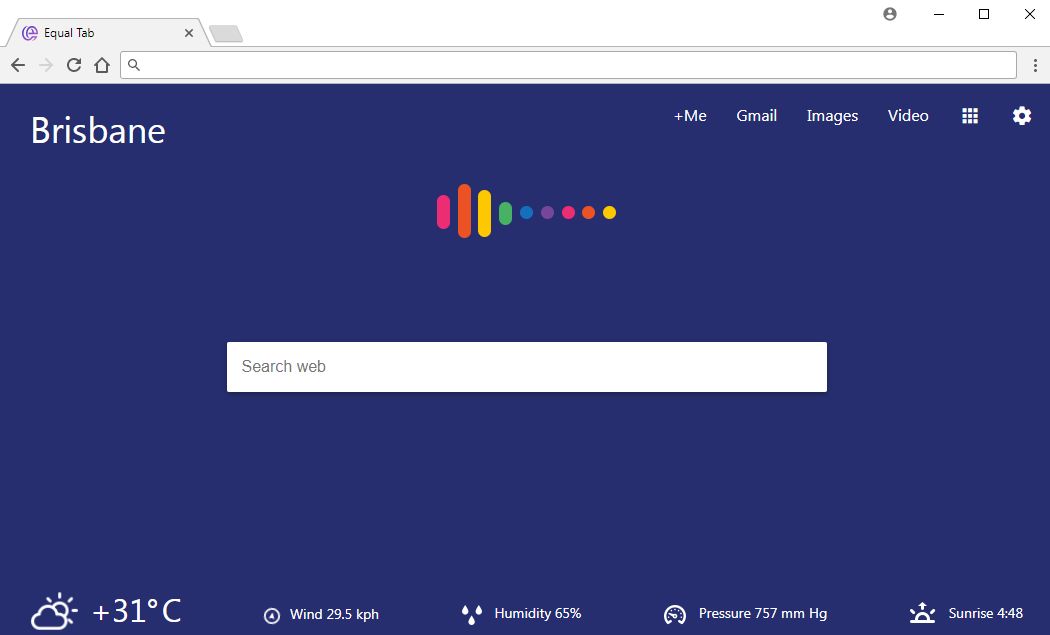
Task: Click the browser address bar
Action: 569,65
